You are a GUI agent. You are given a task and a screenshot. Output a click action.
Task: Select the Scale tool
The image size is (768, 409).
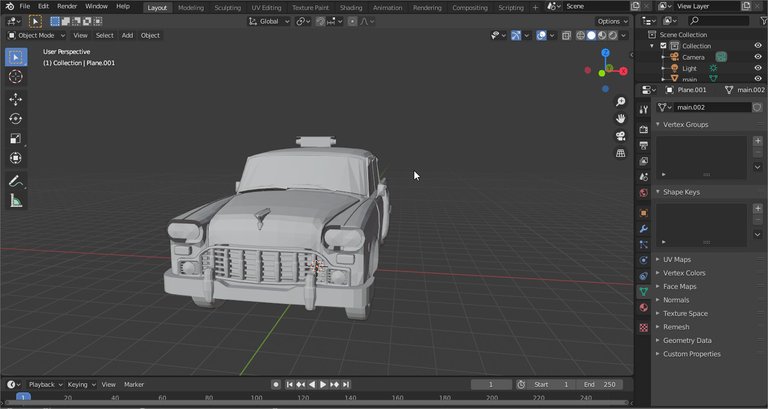16,139
